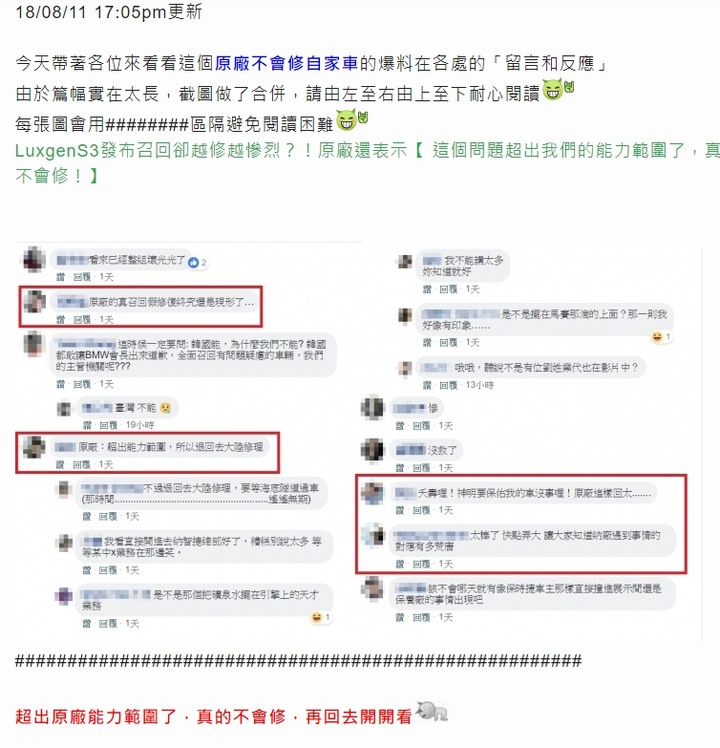Click 回覆 under the 臺灣不能 reply
Screen dimensions: 720x748
tap(108, 425)
